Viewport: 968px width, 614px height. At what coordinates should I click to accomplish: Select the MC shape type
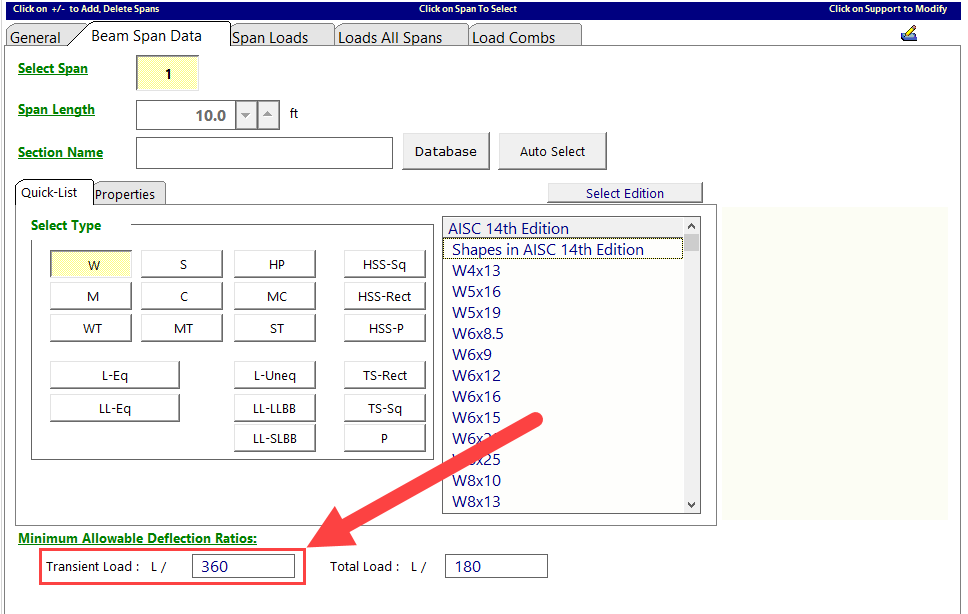click(275, 297)
